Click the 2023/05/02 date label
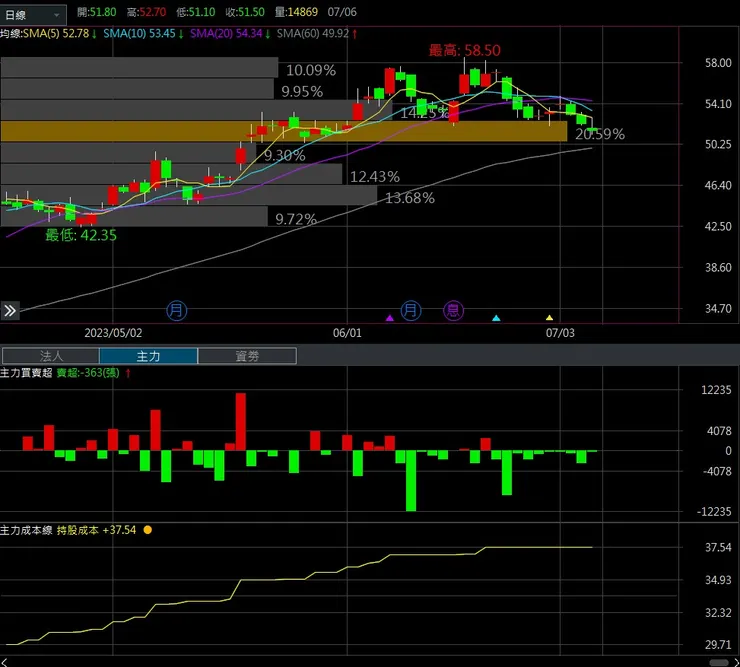The image size is (740, 667). tap(113, 333)
